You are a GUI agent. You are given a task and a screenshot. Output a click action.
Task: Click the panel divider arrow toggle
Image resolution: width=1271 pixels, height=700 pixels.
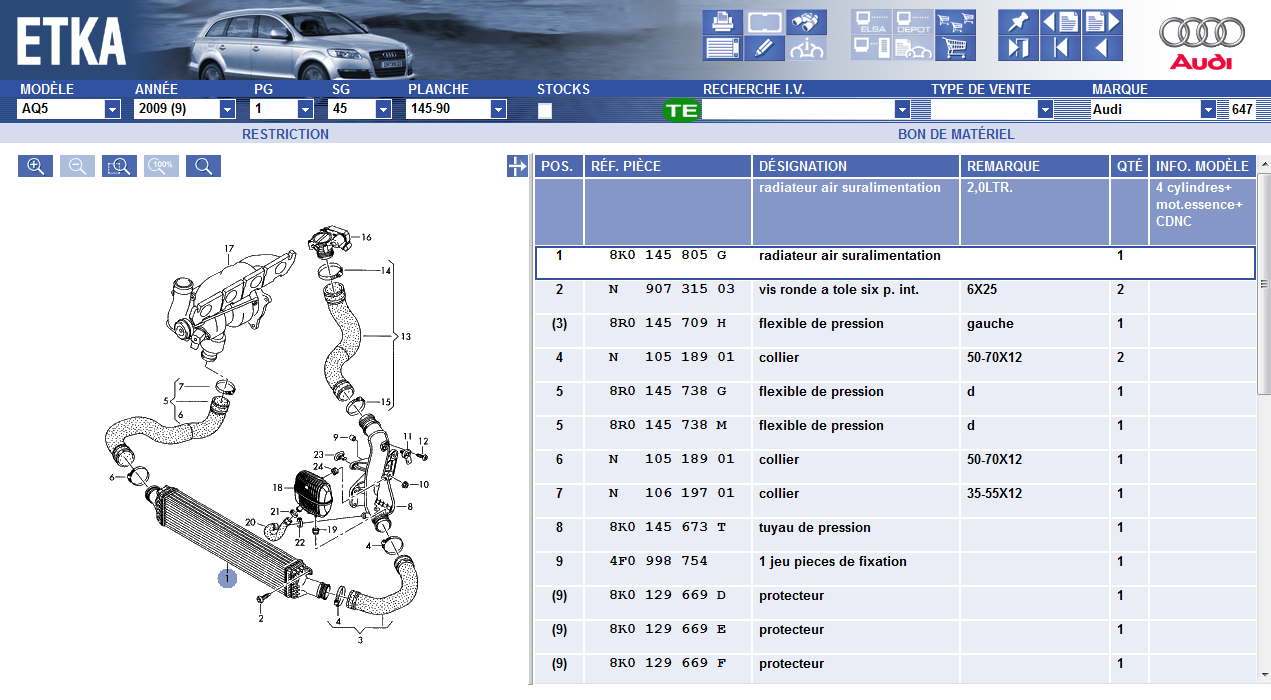(517, 166)
